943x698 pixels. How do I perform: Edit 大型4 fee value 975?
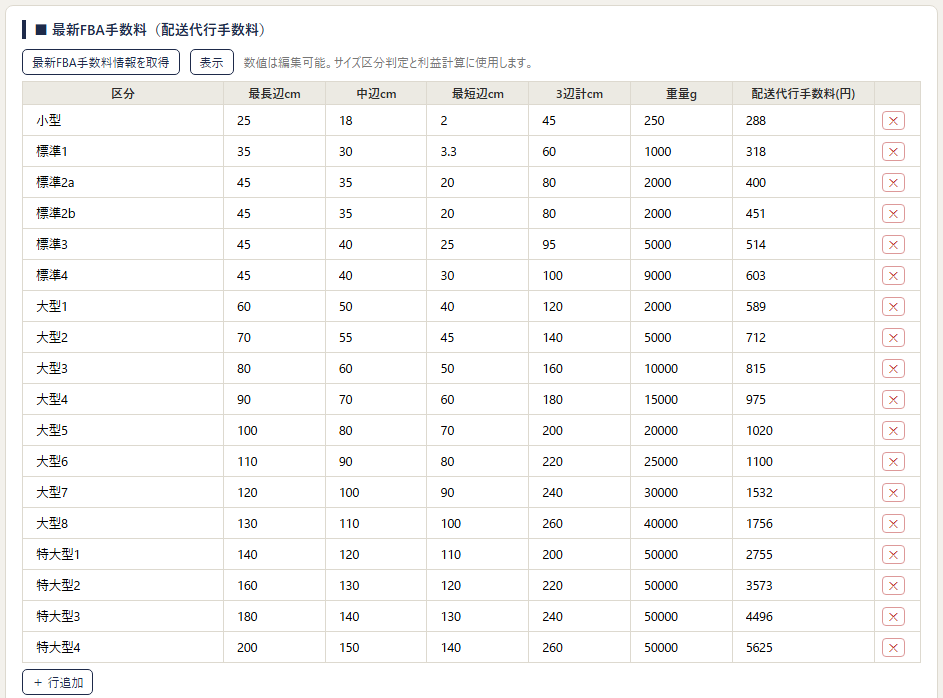click(x=803, y=400)
